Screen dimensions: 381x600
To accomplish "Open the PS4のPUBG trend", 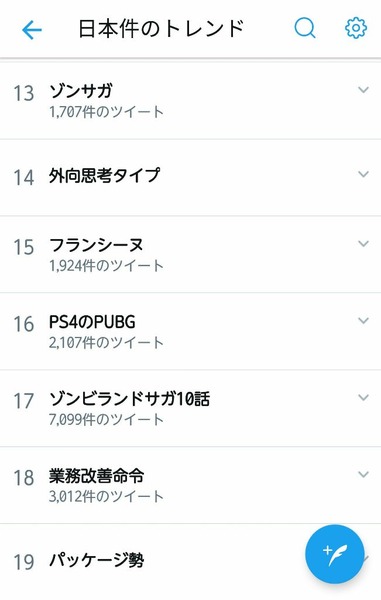I will point(190,332).
